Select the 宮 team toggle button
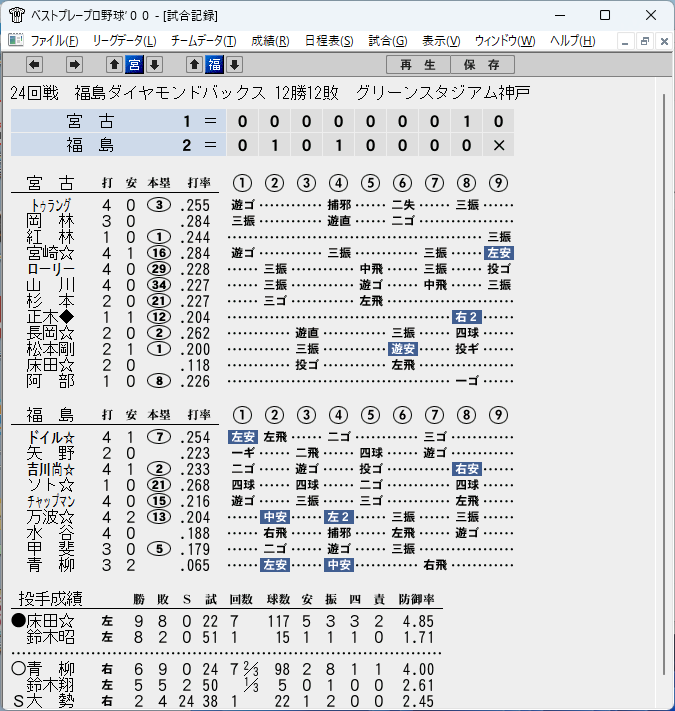The image size is (675, 711). (x=135, y=65)
